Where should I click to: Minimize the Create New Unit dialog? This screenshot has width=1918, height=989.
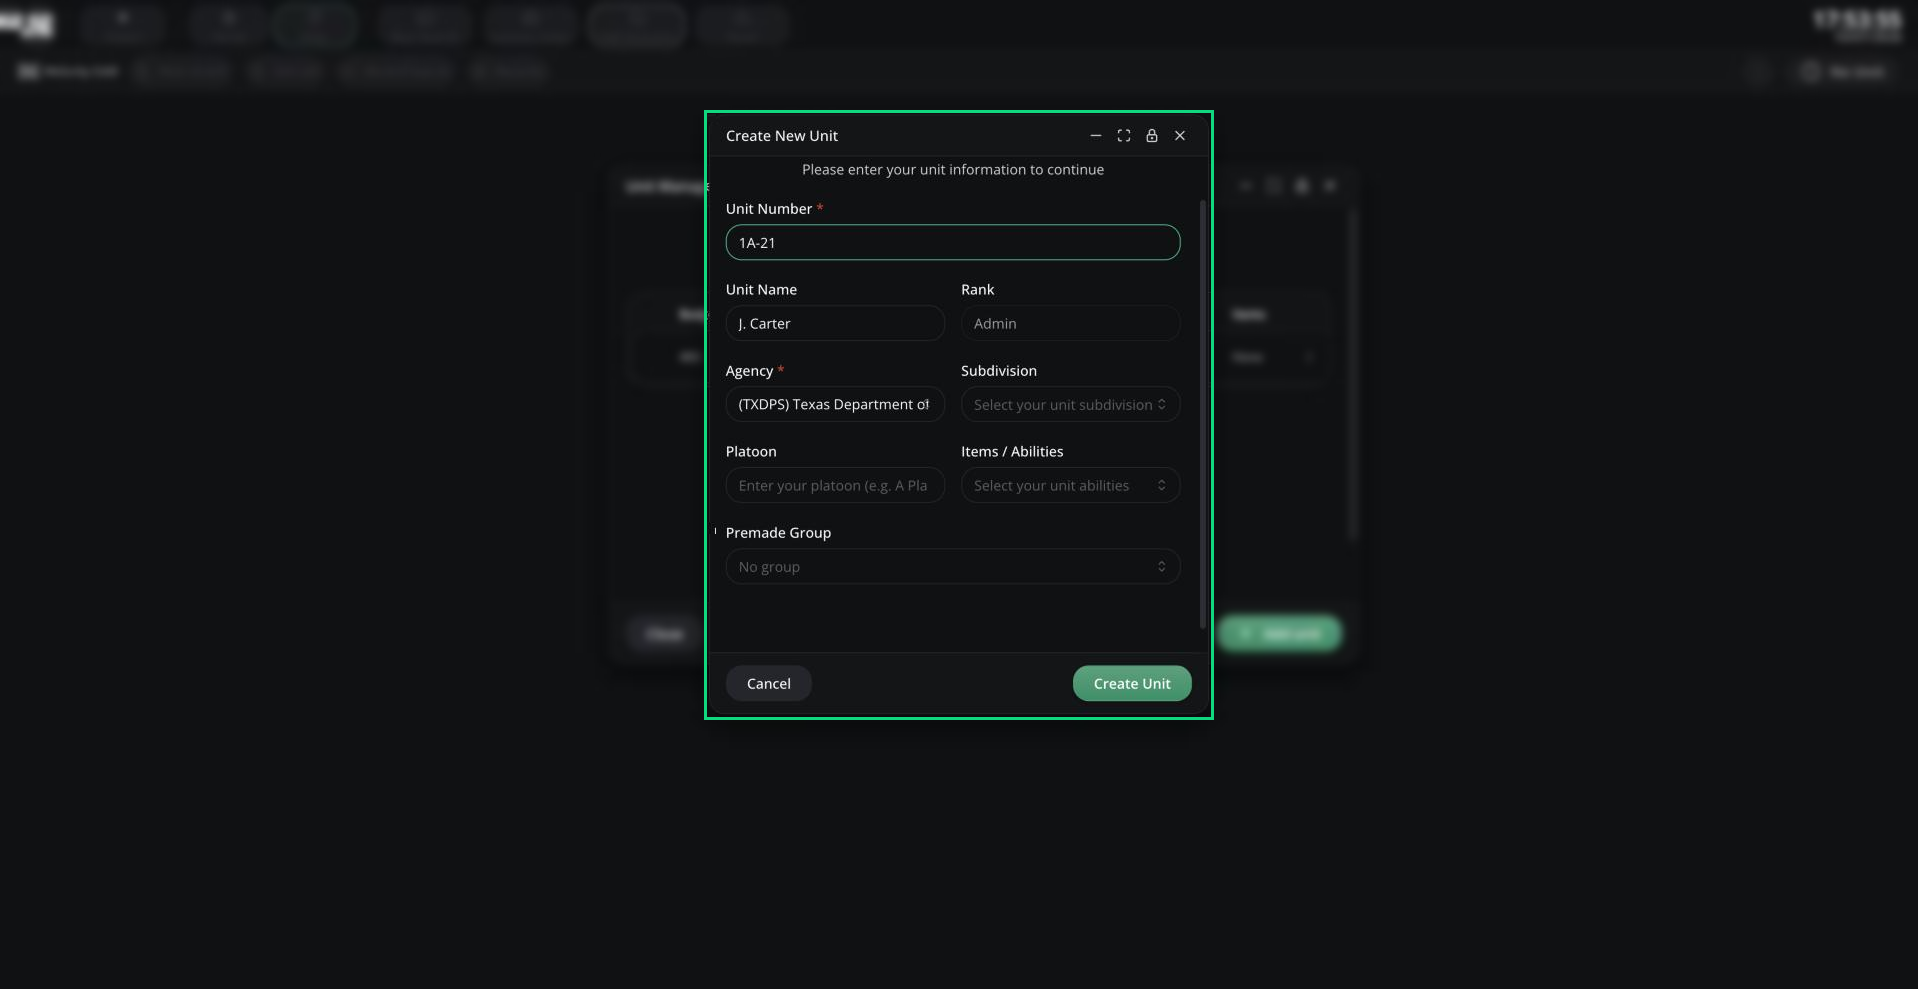[1095, 136]
